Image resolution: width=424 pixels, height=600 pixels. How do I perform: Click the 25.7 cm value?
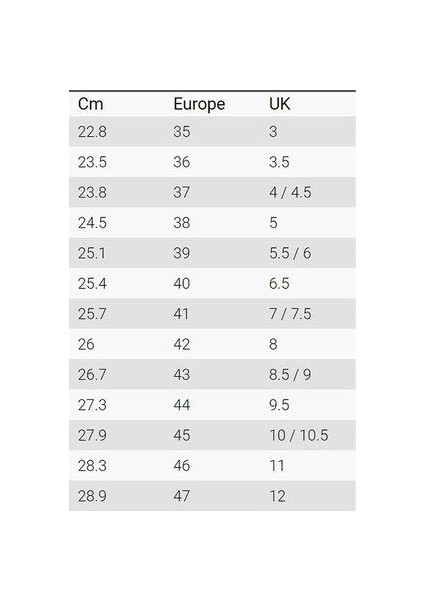pyautogui.click(x=92, y=314)
